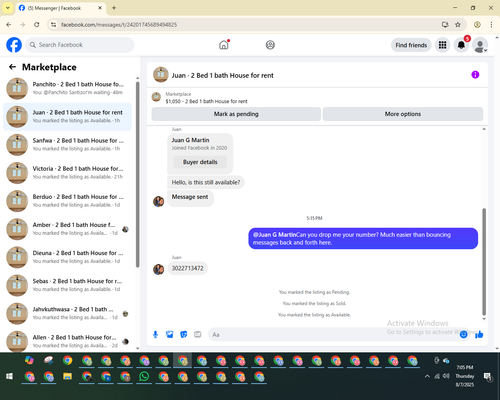Screen dimensions: 500x400
Task: Click the back arrow beside Marketplace
Action: pyautogui.click(x=12, y=67)
